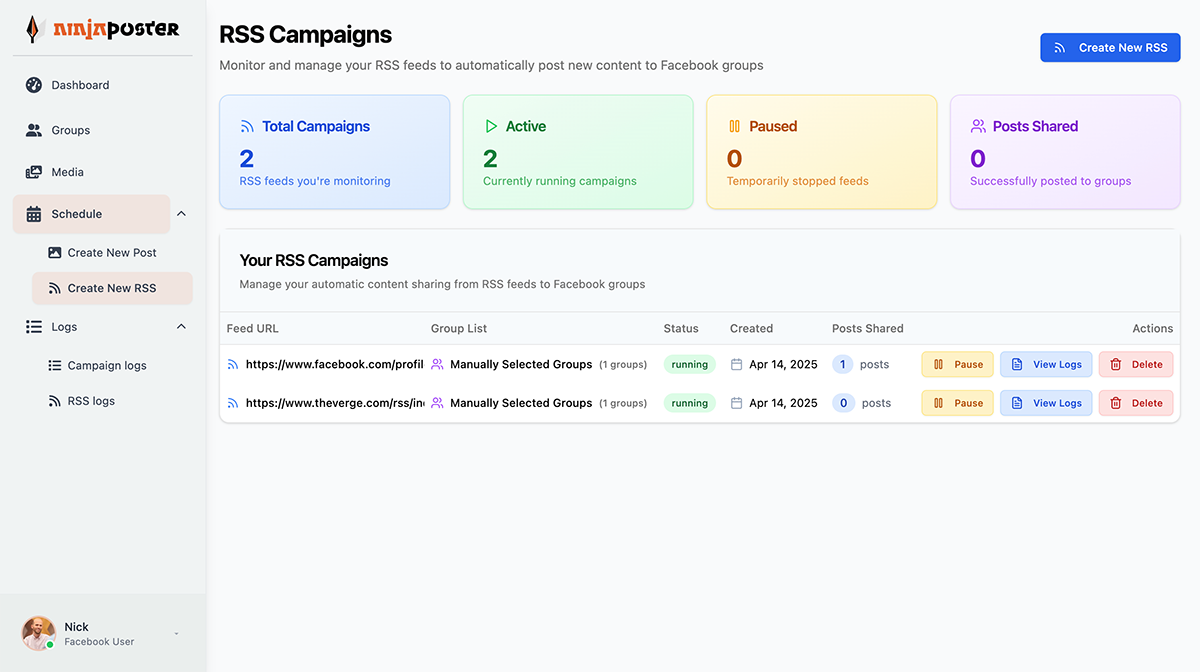Click the Total Campaigns RSS icon
Image resolution: width=1200 pixels, height=672 pixels.
247,127
